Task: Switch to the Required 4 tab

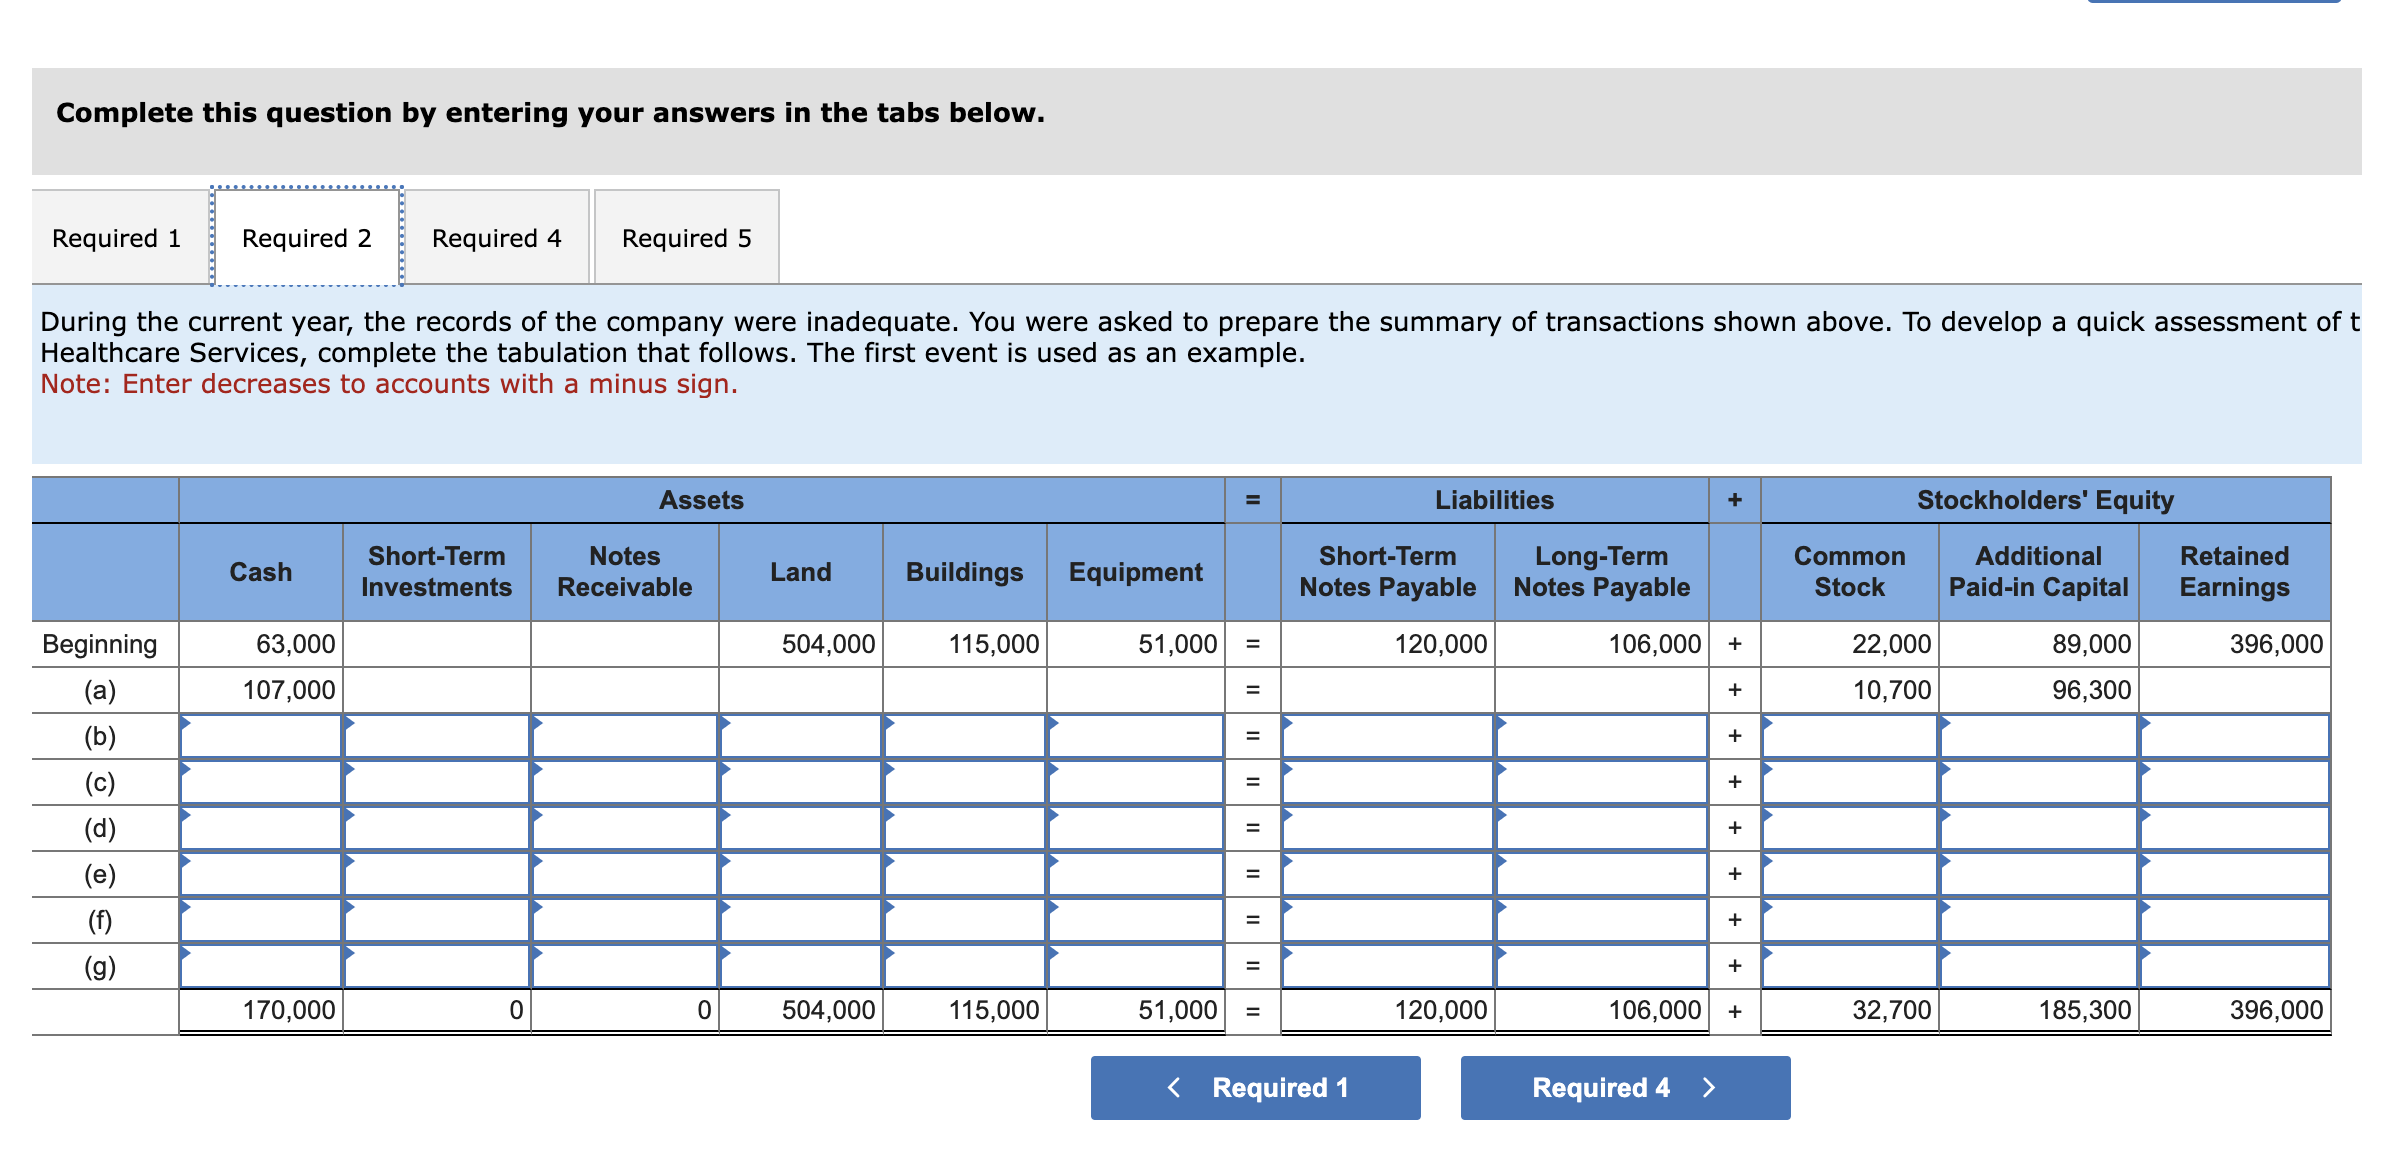Action: [496, 238]
